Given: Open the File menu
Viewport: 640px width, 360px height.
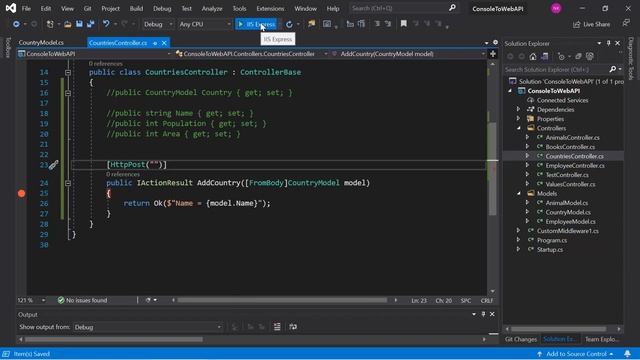Looking at the screenshot, I should tap(26, 9).
